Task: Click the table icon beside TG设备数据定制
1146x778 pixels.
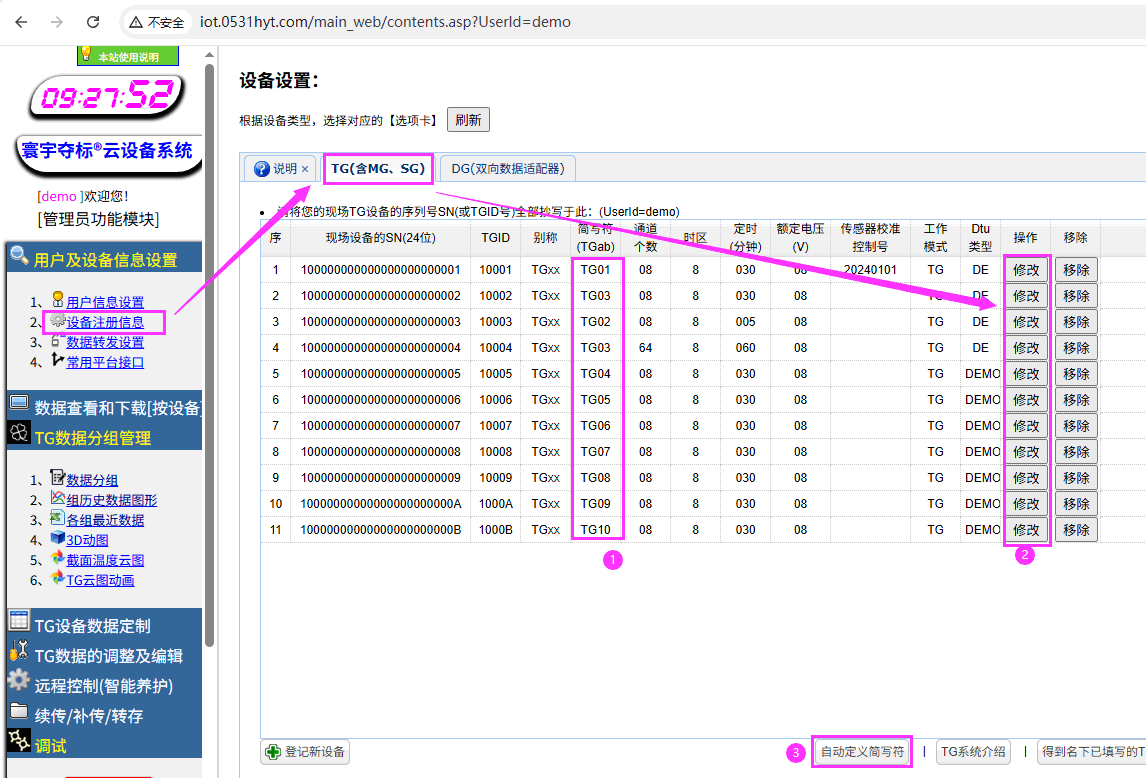Action: 18,620
